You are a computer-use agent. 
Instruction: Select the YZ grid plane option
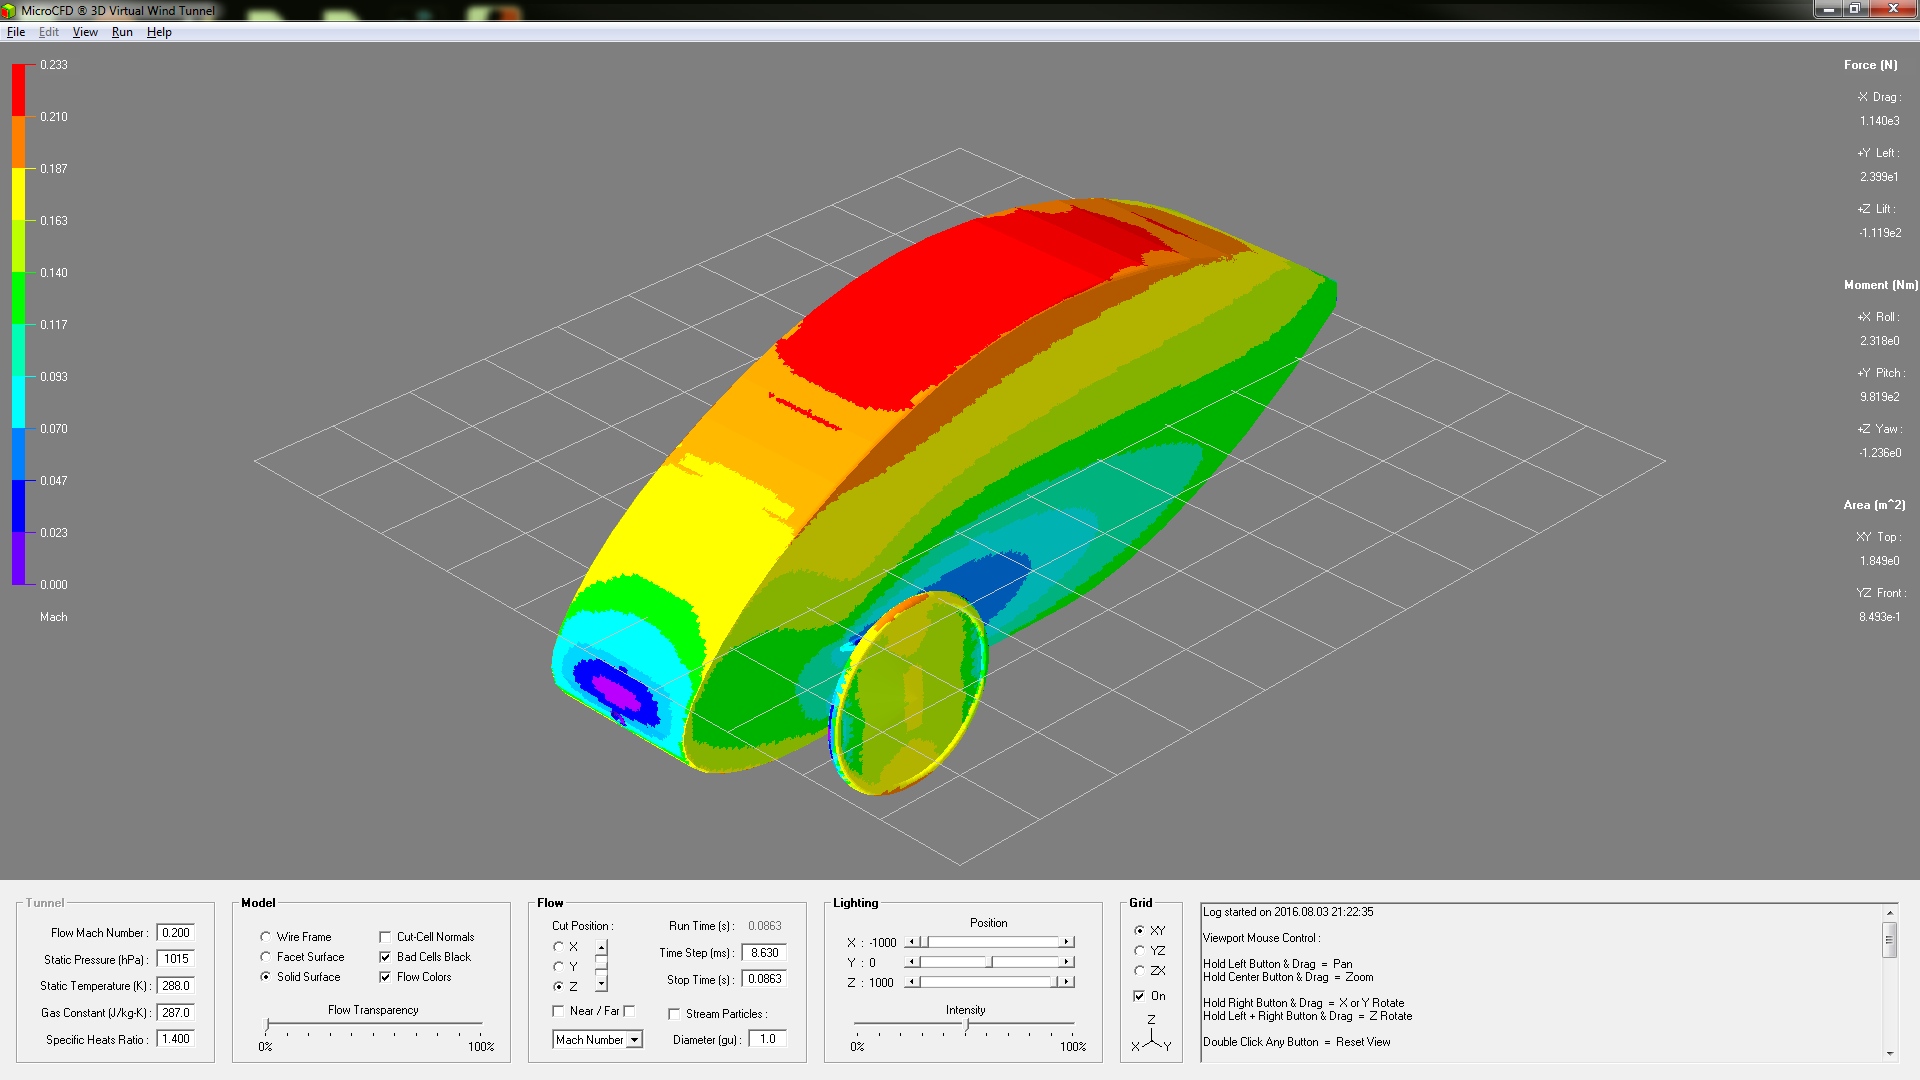tap(1139, 951)
